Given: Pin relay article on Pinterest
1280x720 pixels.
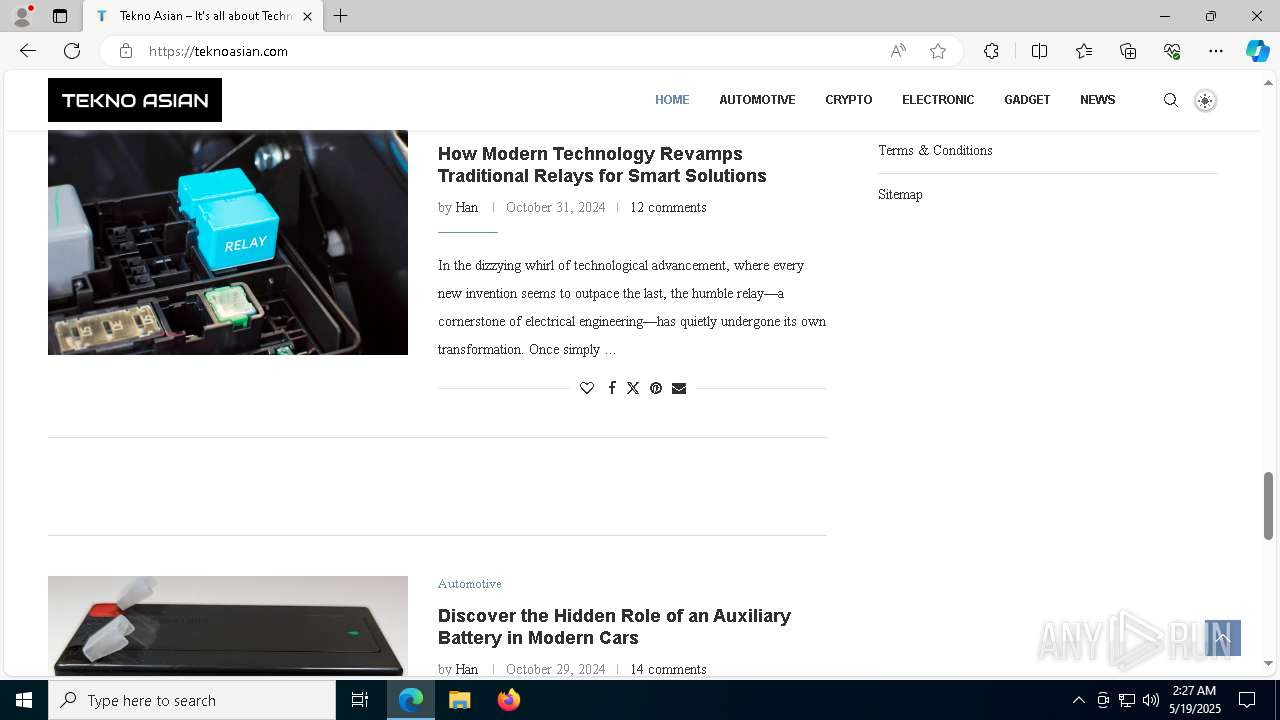Looking at the screenshot, I should click(656, 388).
